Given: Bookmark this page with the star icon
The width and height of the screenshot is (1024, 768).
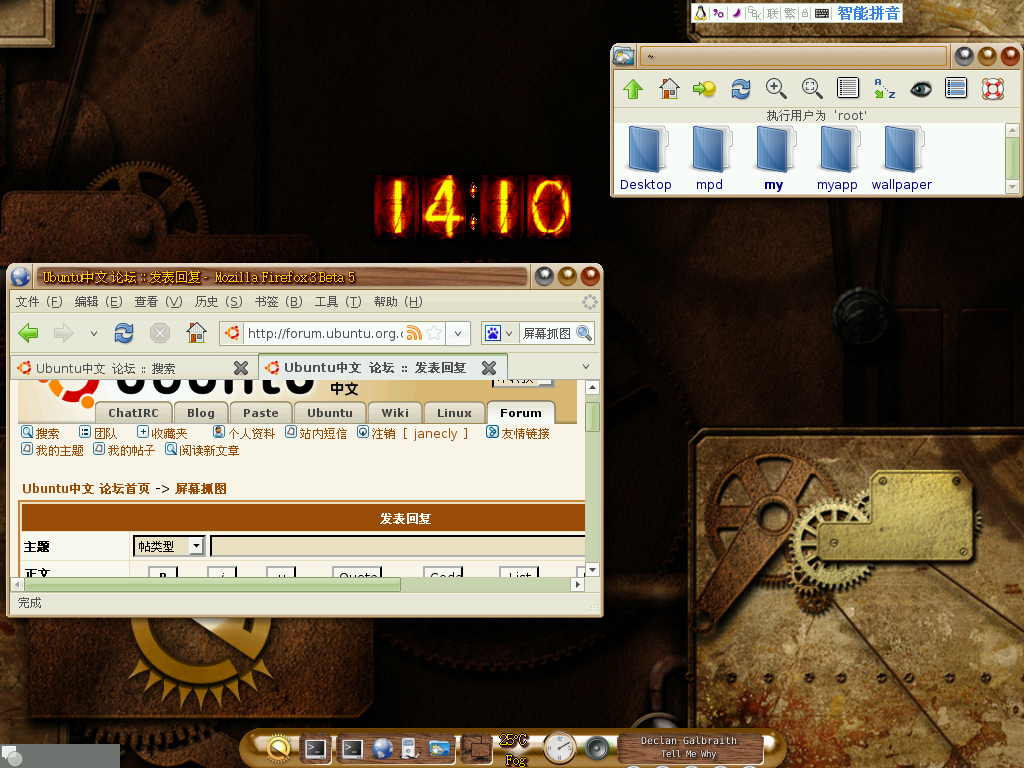Looking at the screenshot, I should point(434,333).
